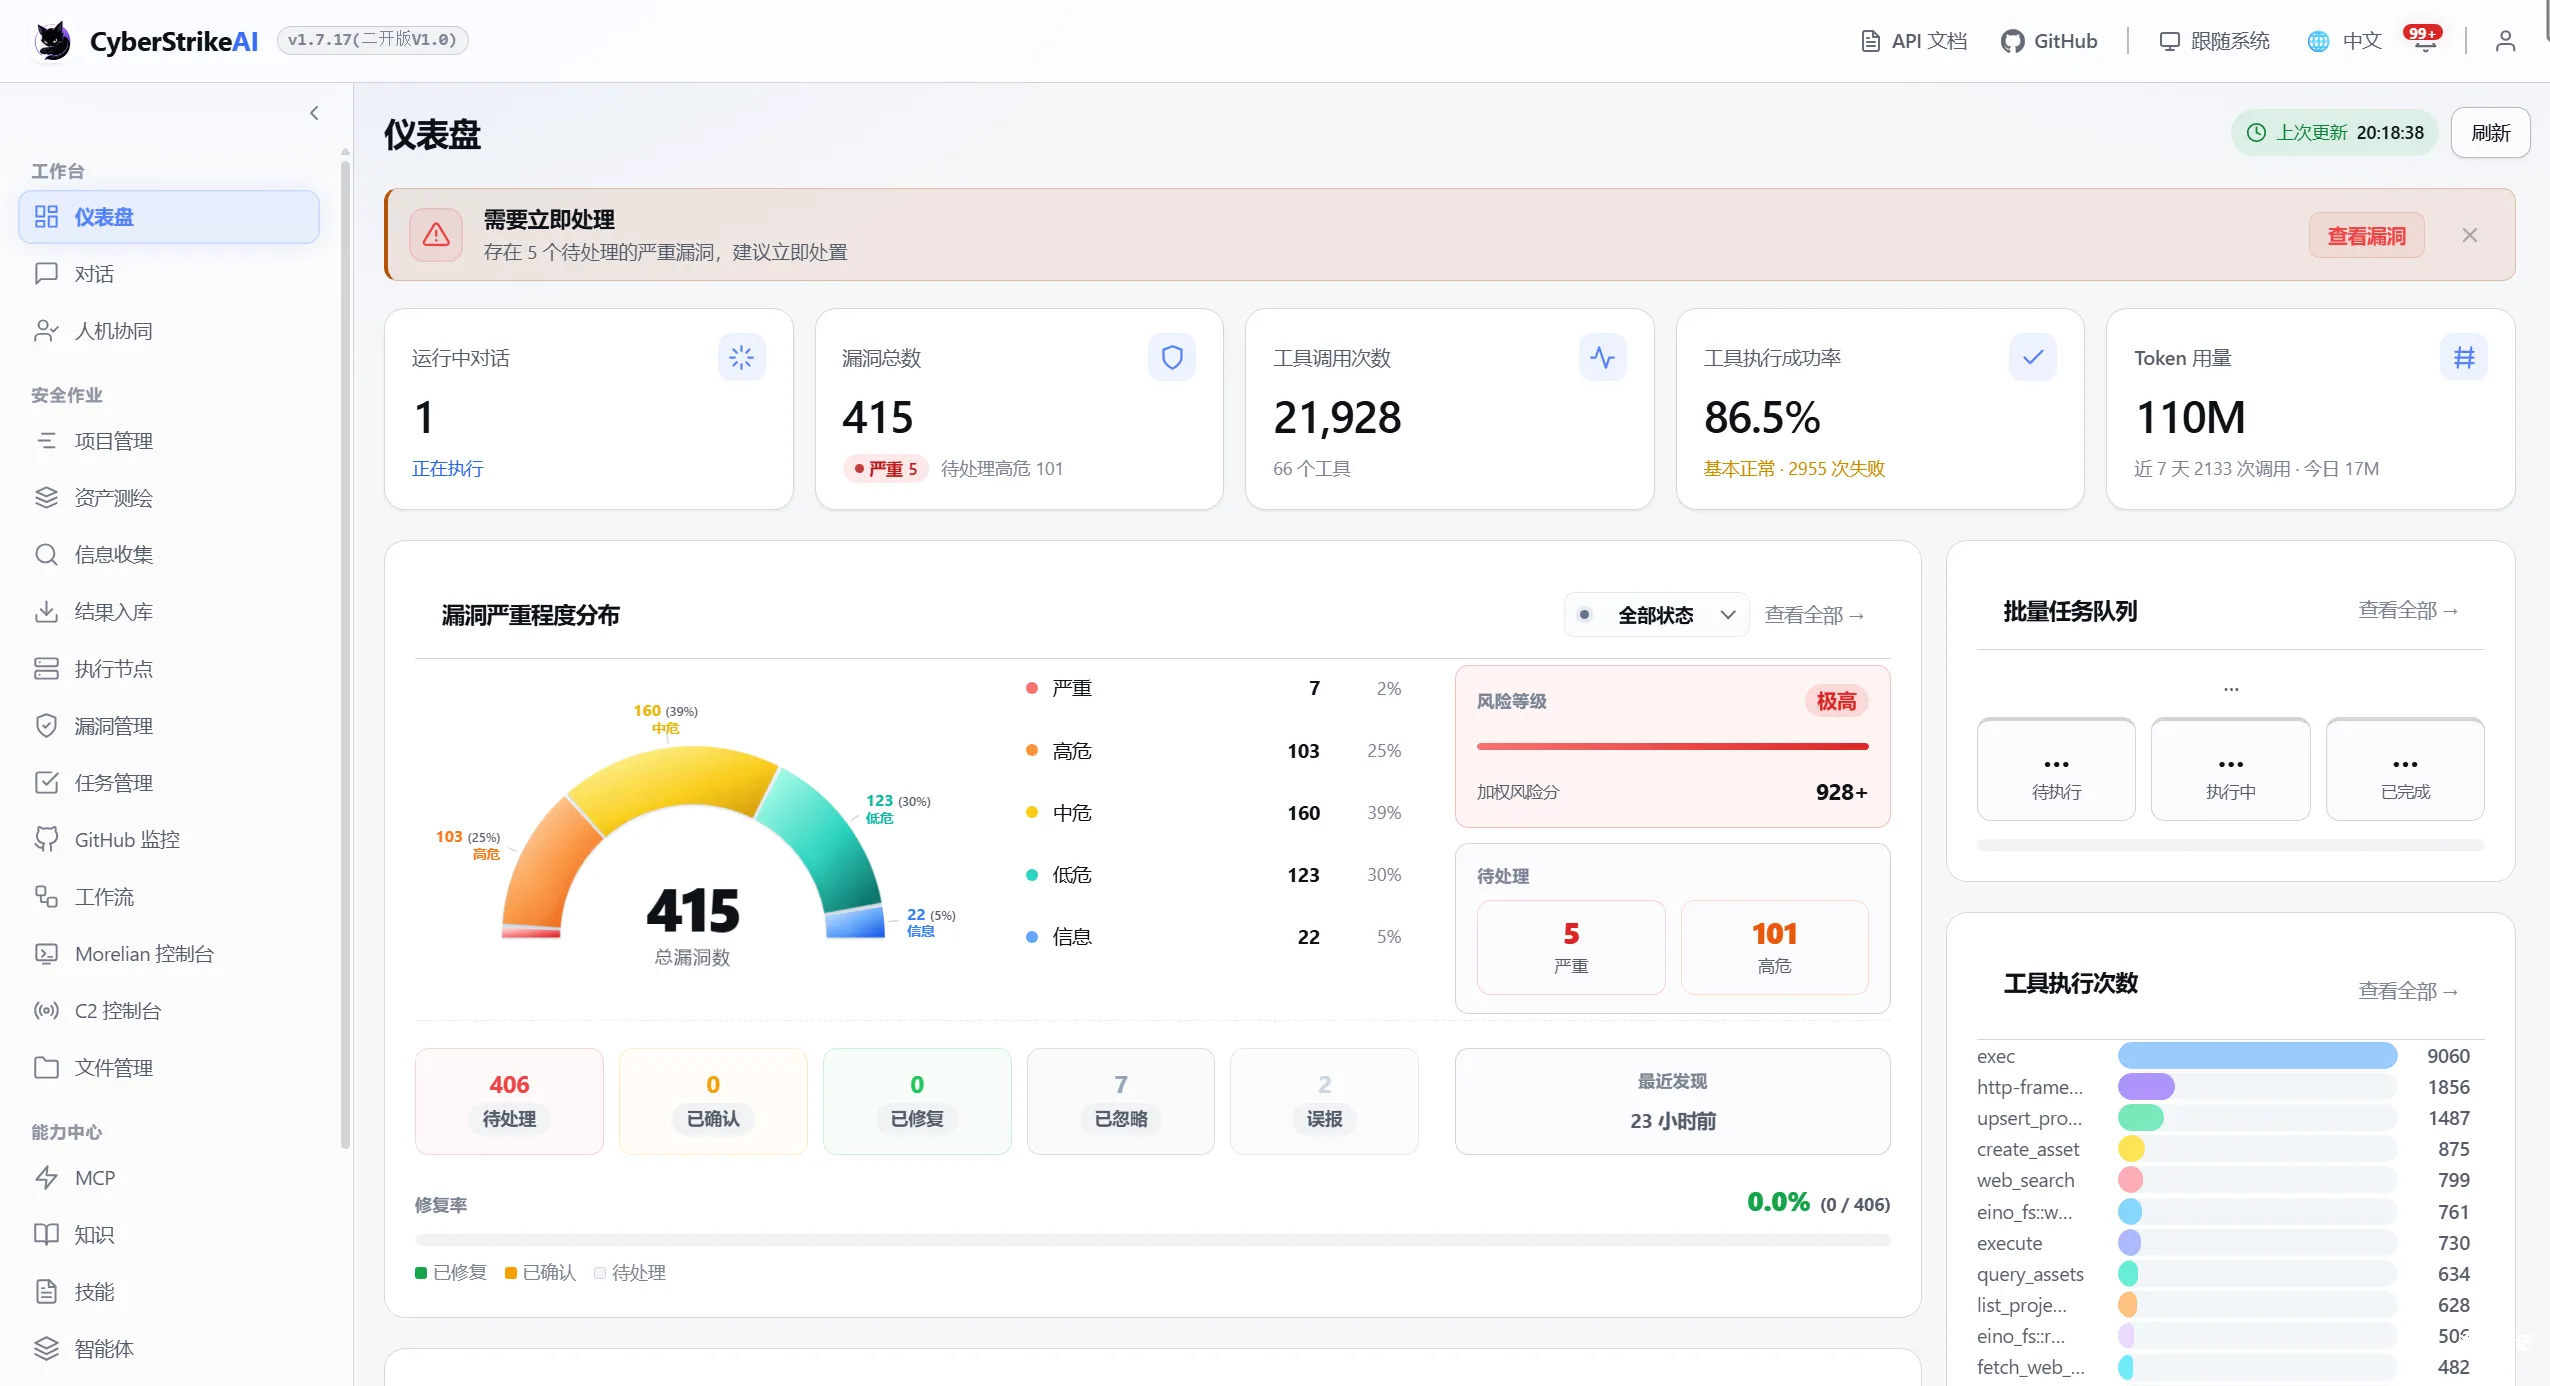The image size is (2550, 1386).
Task: Click the 资产测绘 layers icon
Action: point(46,498)
